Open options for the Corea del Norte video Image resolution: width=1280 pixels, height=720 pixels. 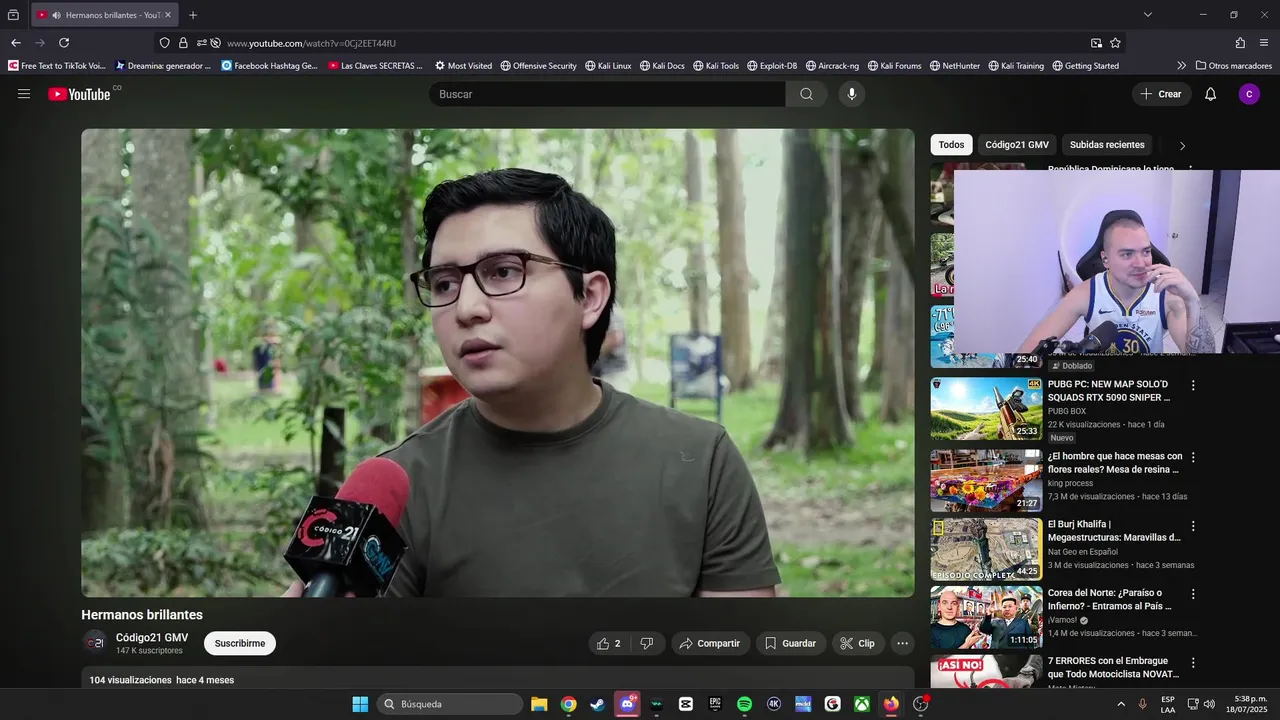click(1192, 594)
